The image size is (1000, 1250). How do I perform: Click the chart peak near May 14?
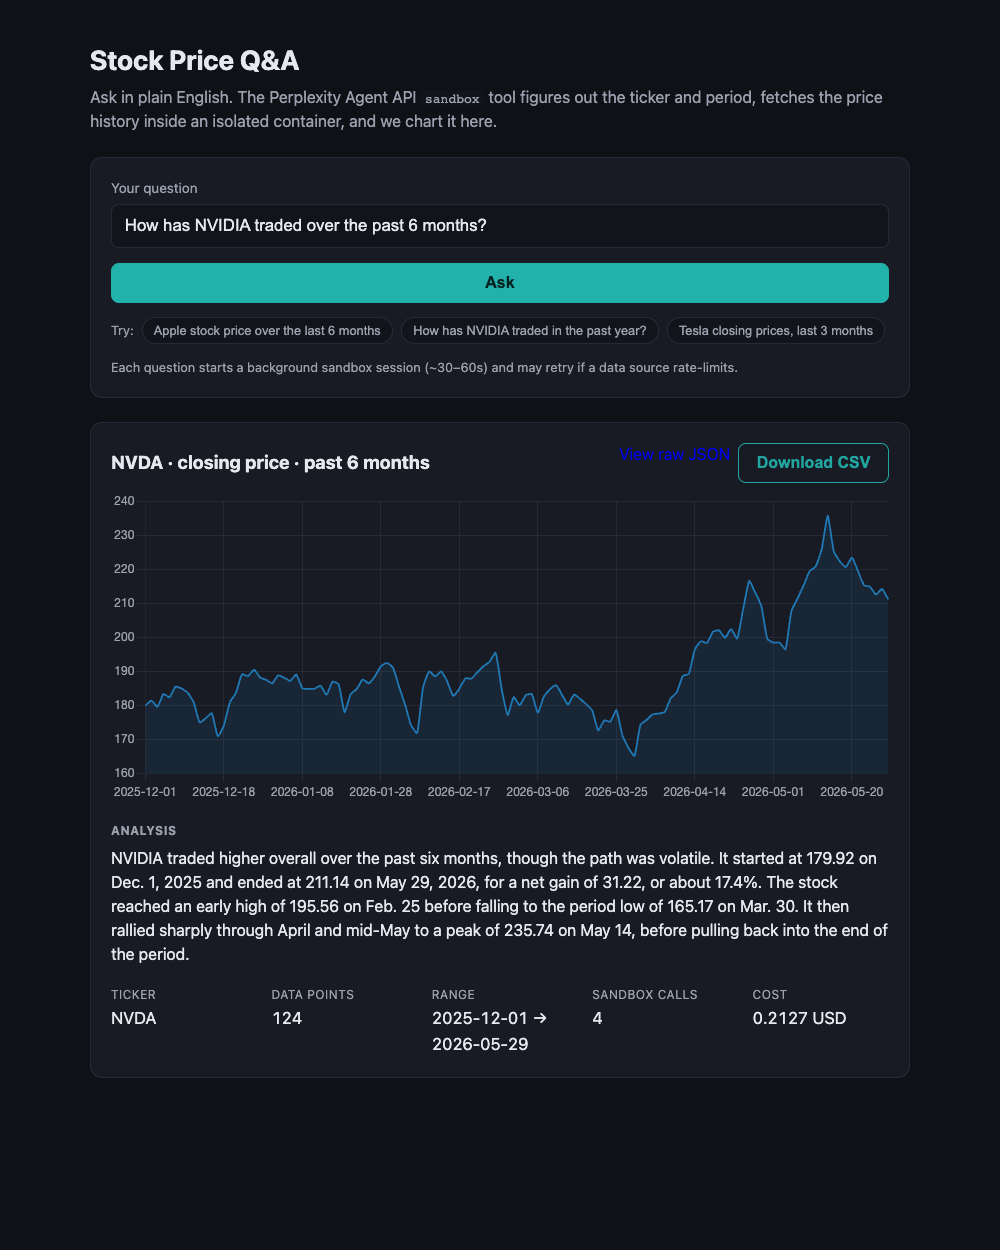click(x=827, y=516)
